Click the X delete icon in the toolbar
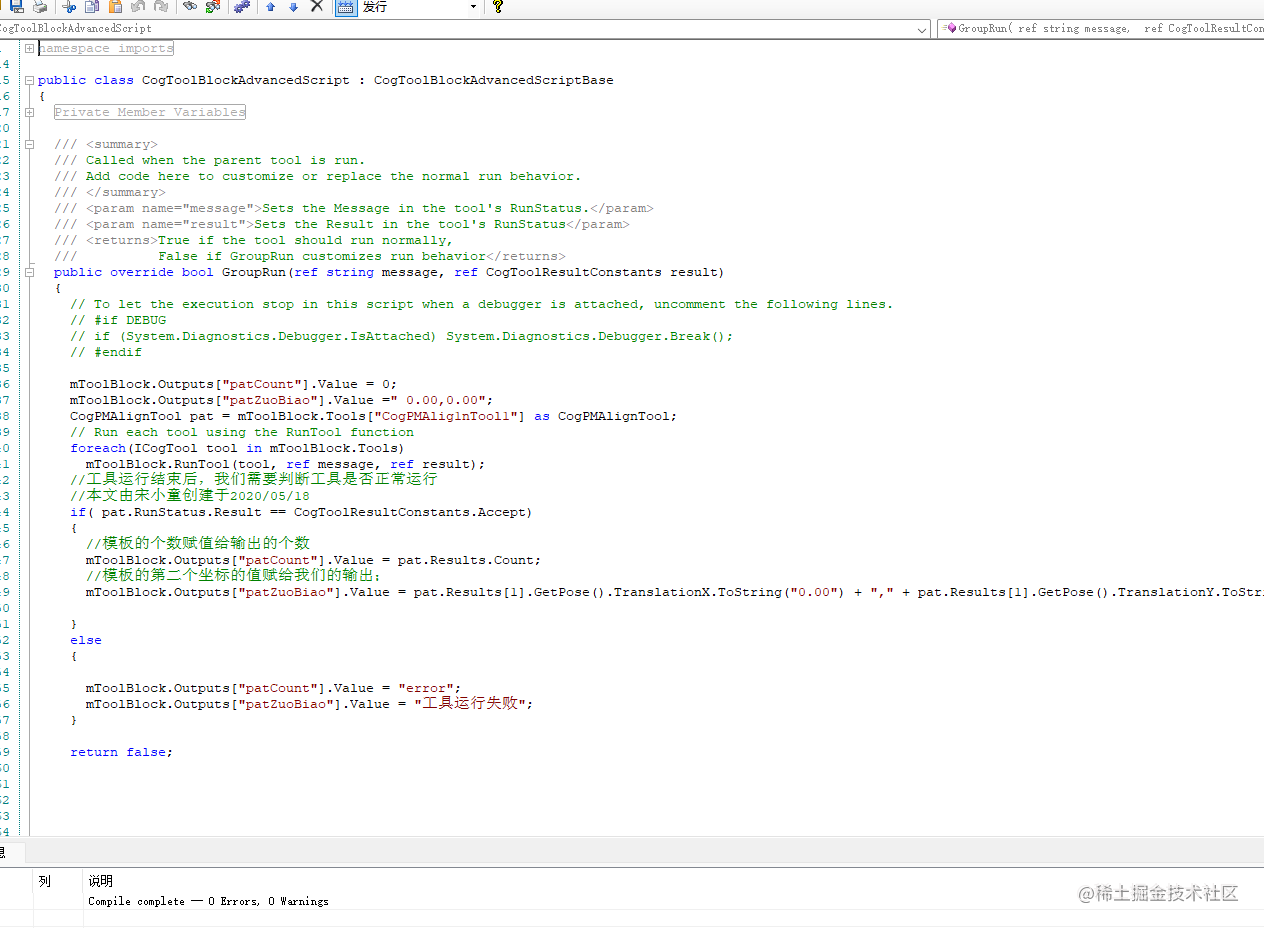 (317, 6)
